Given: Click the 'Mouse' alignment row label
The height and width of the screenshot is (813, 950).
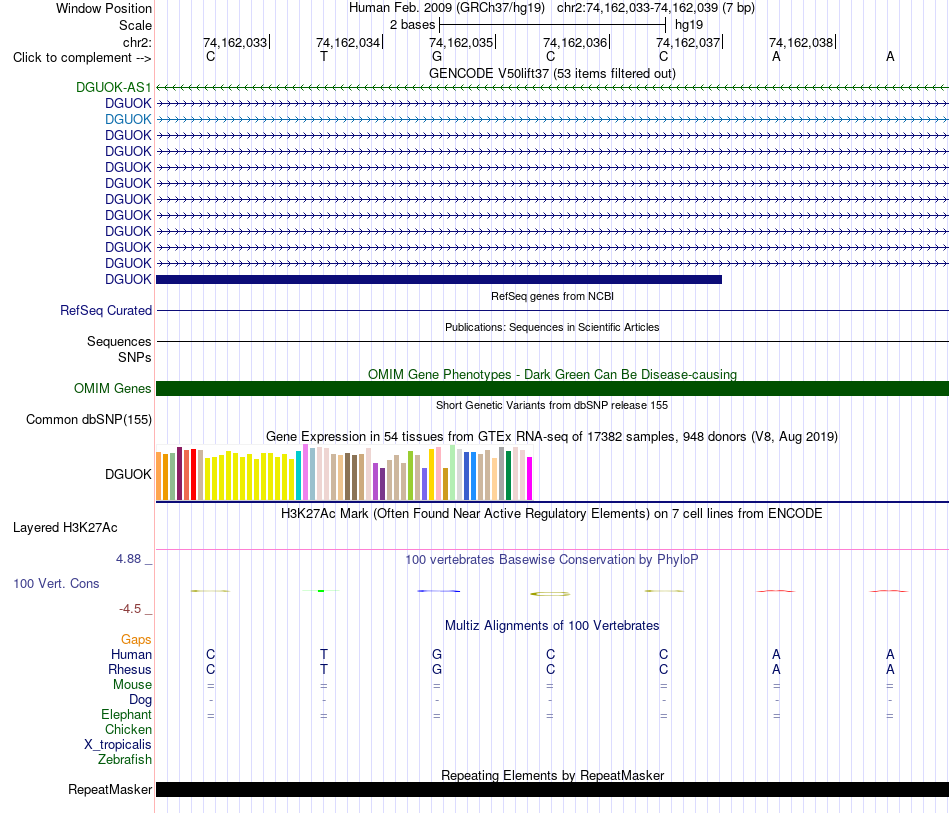Looking at the screenshot, I should [x=132, y=685].
